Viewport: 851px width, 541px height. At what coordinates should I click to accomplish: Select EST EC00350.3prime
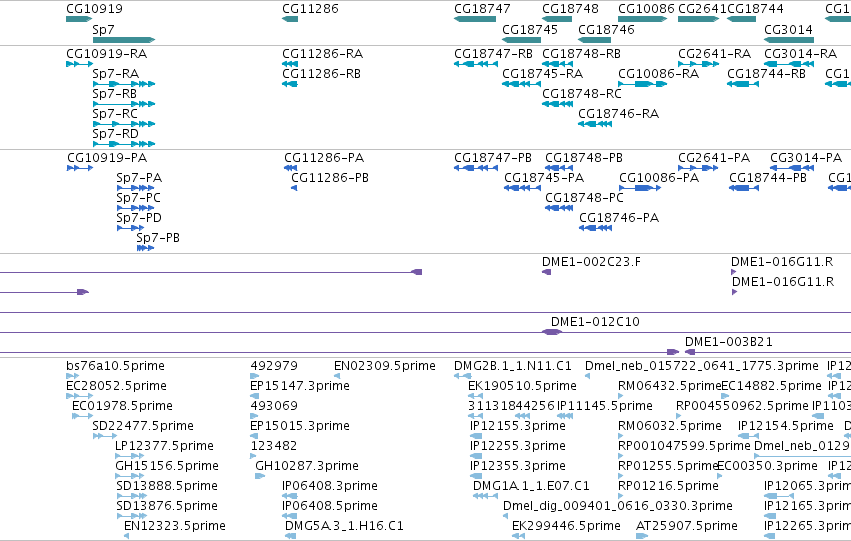pos(767,466)
